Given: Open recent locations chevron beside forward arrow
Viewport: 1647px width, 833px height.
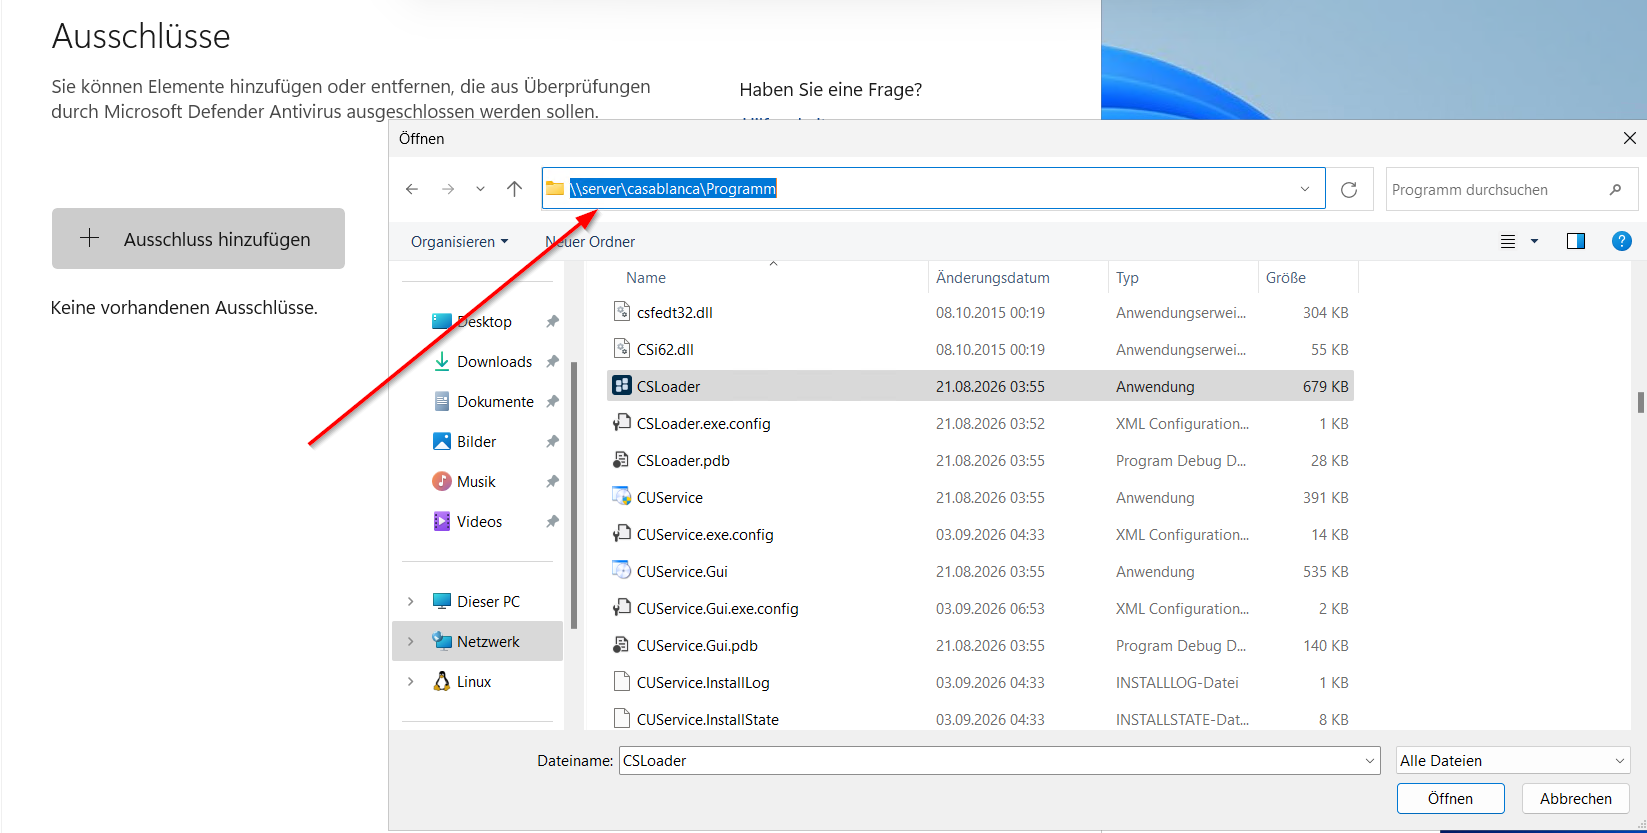Looking at the screenshot, I should pos(481,189).
